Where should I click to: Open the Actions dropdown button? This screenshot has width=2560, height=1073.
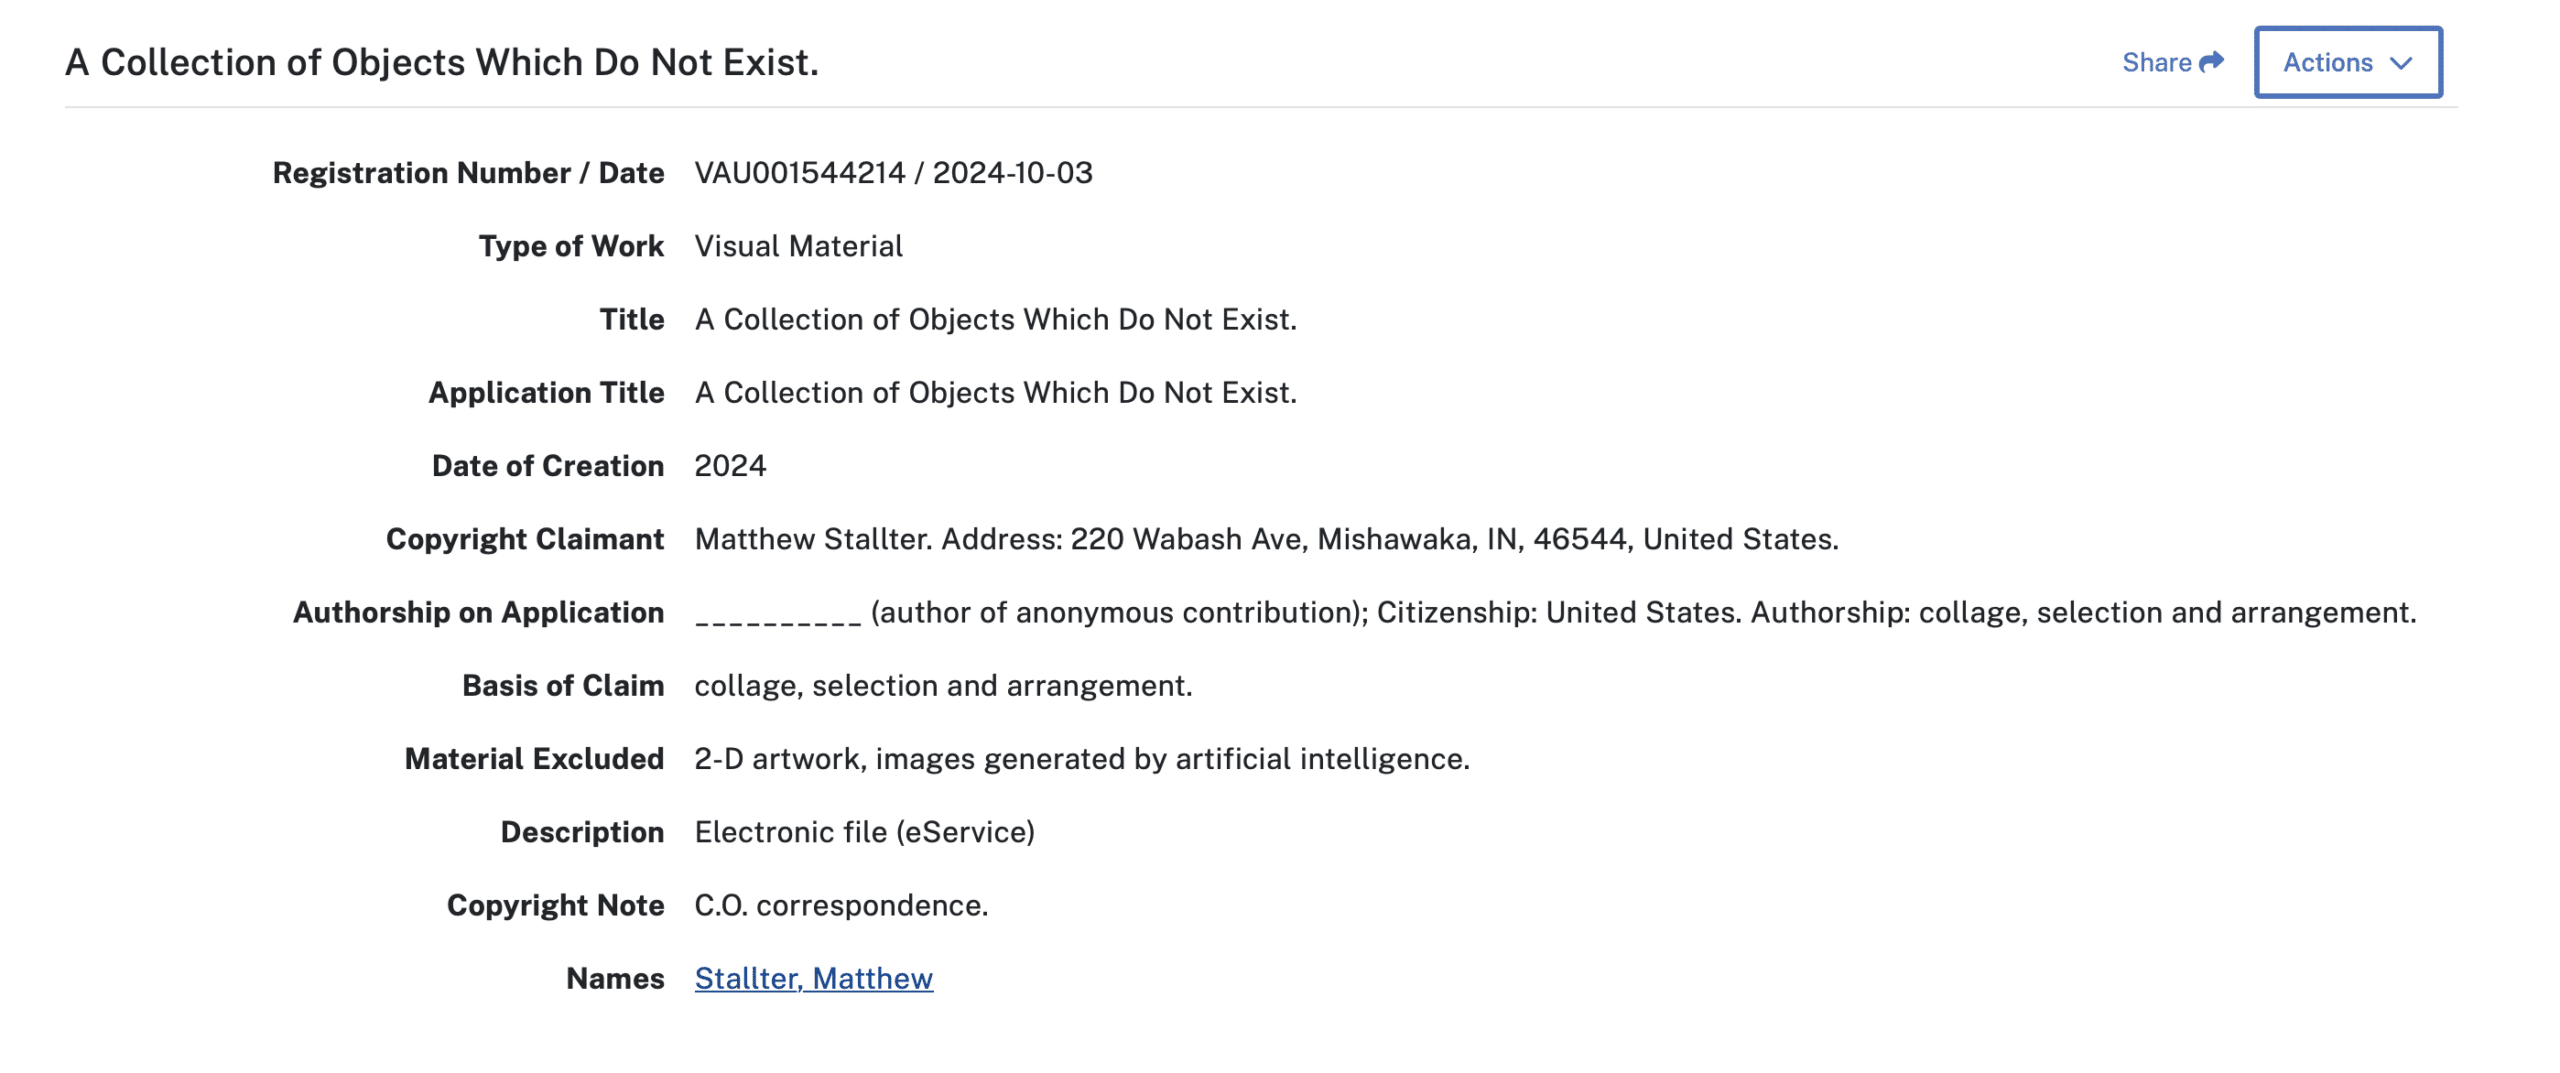[2348, 62]
